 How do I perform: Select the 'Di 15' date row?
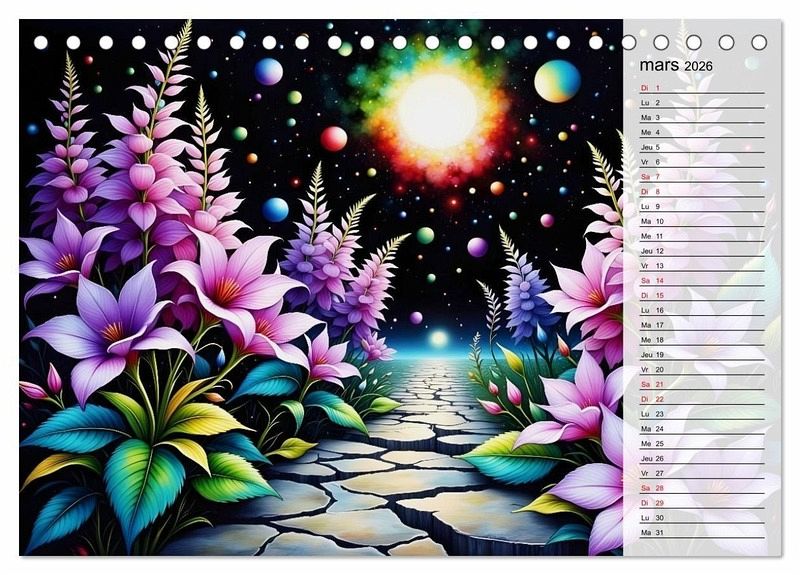(703, 295)
